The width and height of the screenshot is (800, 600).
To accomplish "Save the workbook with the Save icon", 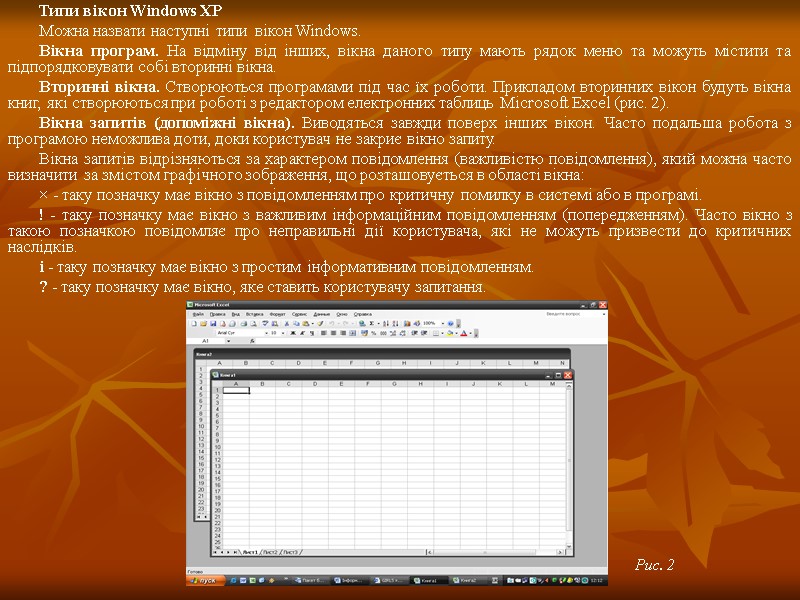I will coord(213,321).
